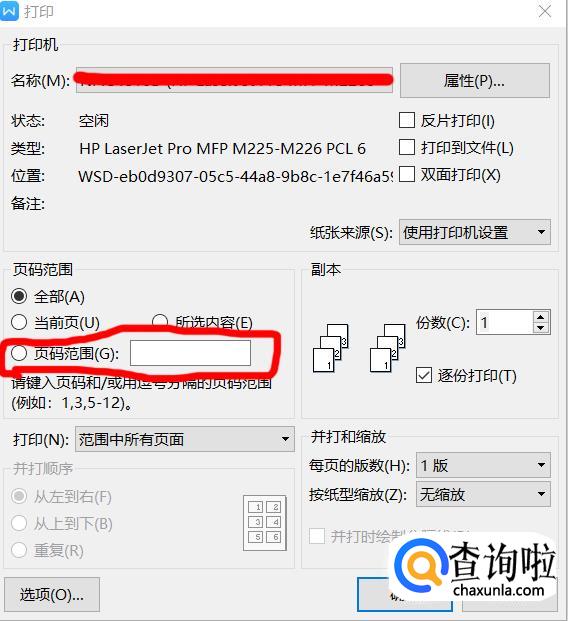This screenshot has height=621, width=568.
Task: Select 页码范围(G) radio option
Action: coord(19,353)
